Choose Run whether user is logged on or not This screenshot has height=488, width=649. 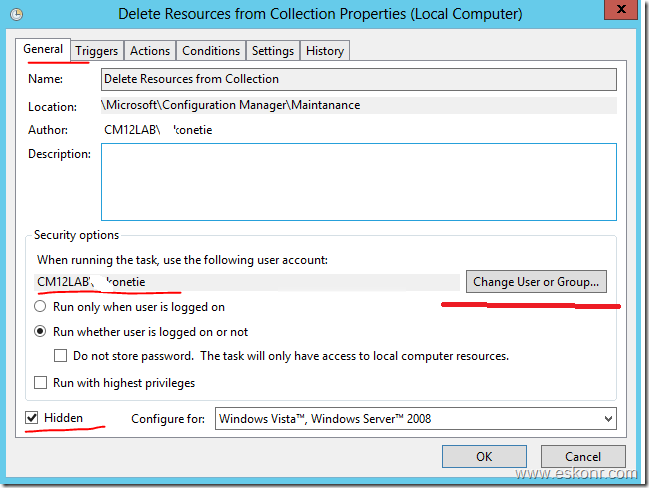tap(41, 332)
